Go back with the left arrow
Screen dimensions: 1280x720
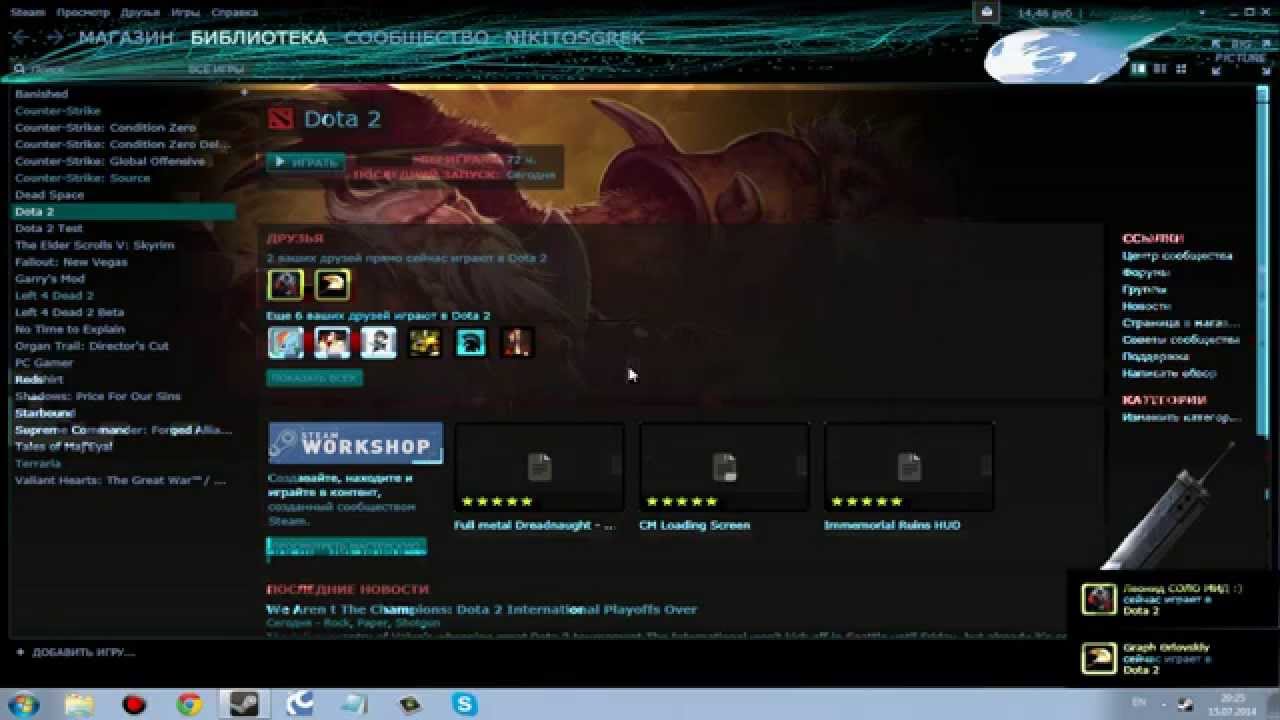[20, 38]
